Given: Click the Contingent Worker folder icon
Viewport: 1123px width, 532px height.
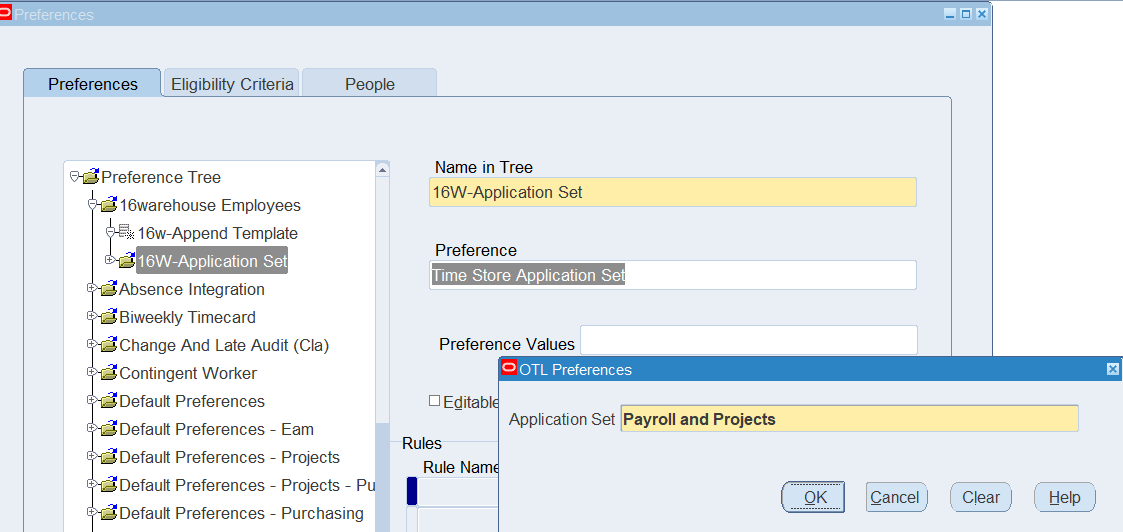Looking at the screenshot, I should click(x=108, y=374).
